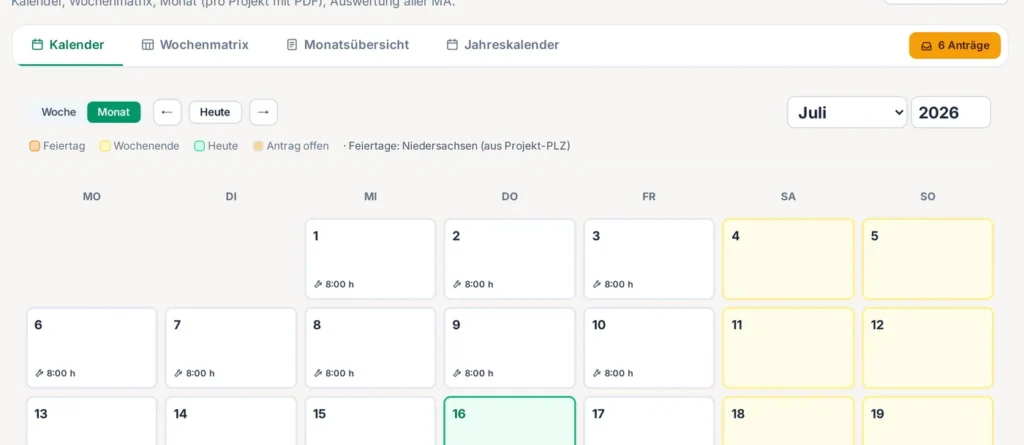Click the calendar icon beside Jahreskalender
1024x445 pixels.
452,45
